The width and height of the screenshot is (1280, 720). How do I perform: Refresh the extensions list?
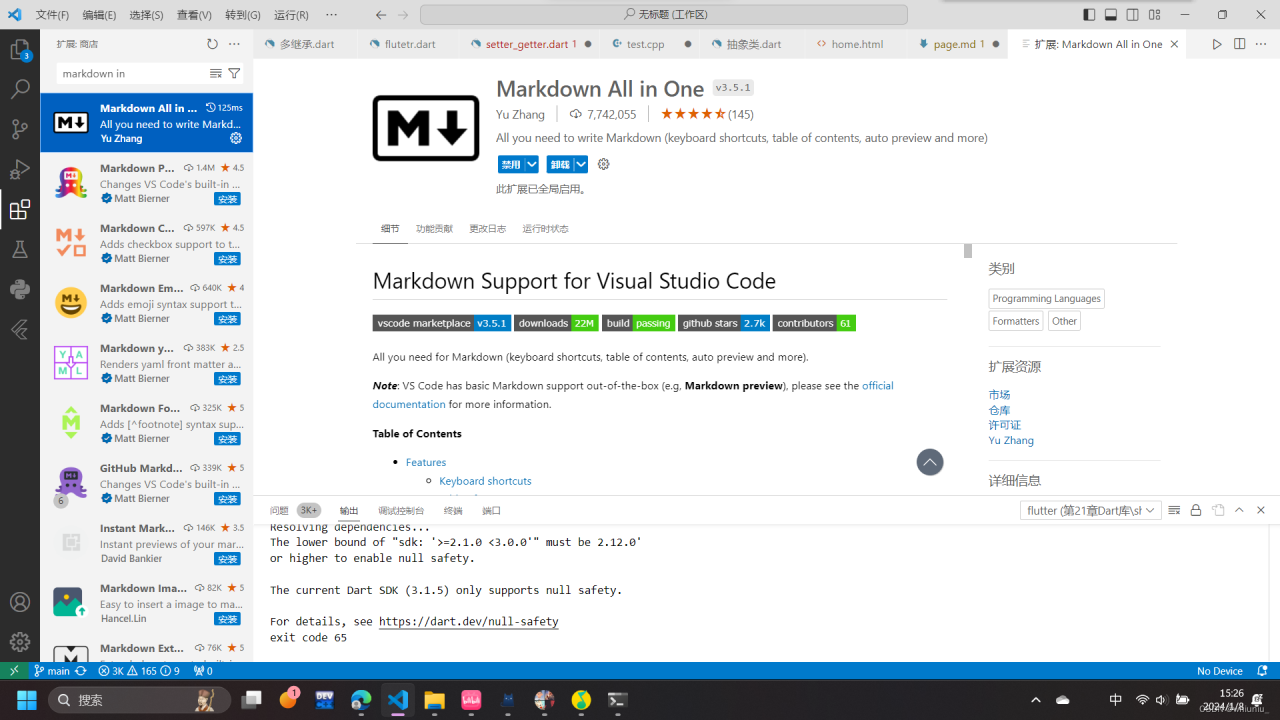212,44
